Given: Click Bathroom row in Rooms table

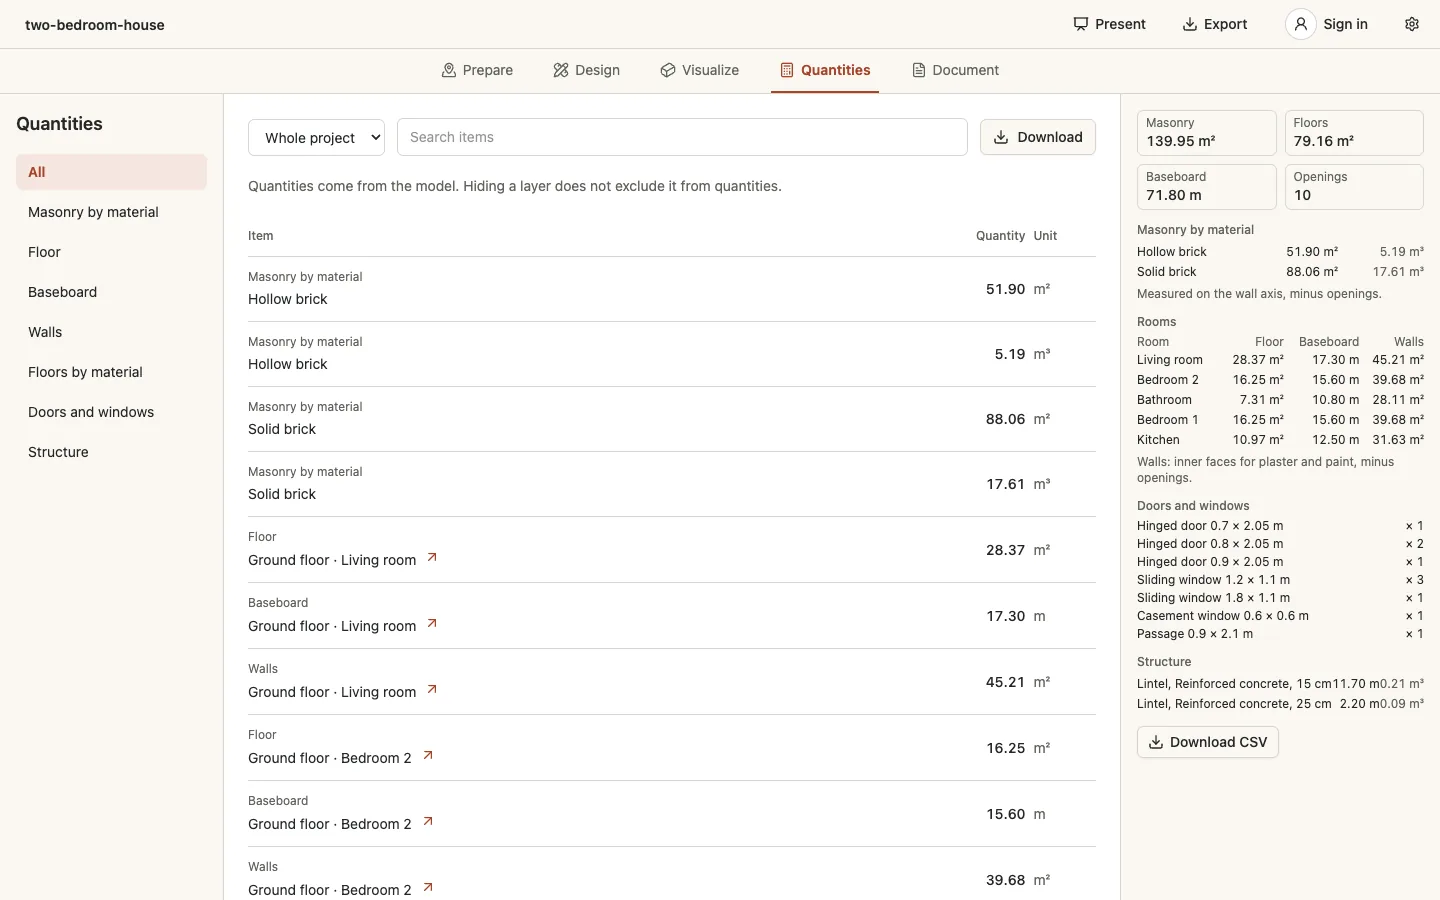Looking at the screenshot, I should click(x=1280, y=400).
